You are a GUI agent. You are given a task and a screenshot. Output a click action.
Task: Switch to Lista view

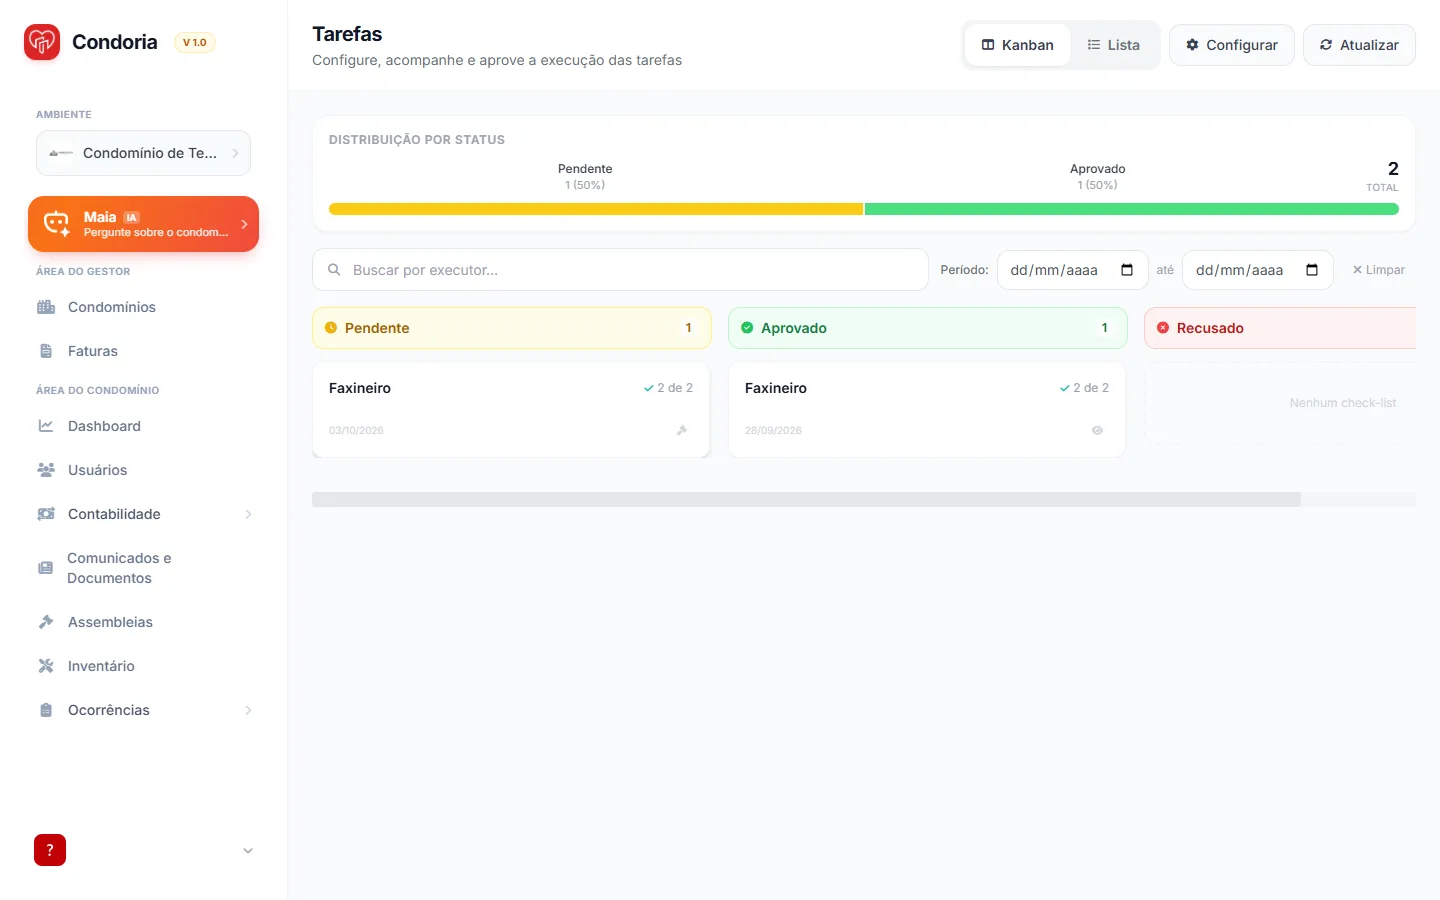pyautogui.click(x=1113, y=45)
